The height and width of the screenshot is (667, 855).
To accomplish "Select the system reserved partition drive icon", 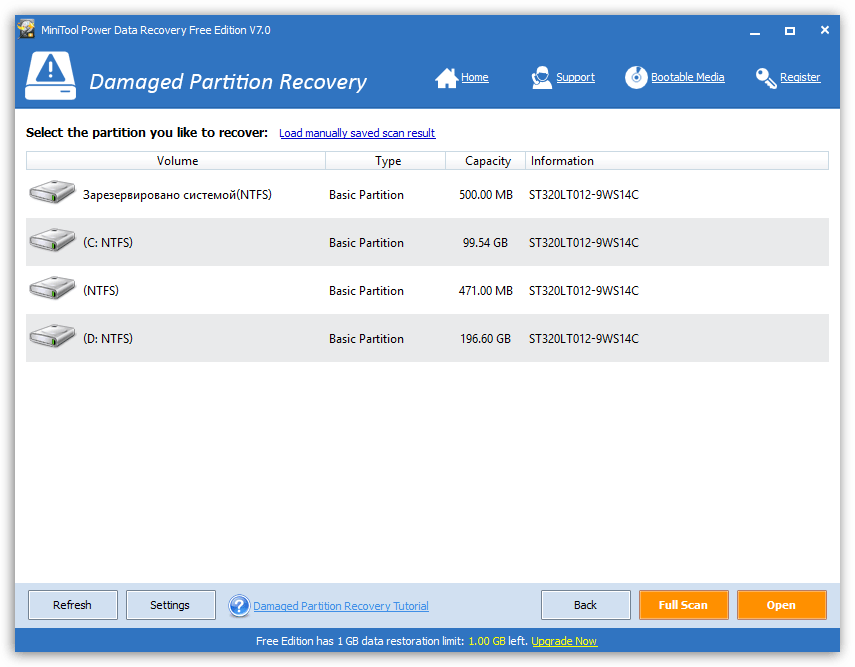I will click(x=52, y=194).
